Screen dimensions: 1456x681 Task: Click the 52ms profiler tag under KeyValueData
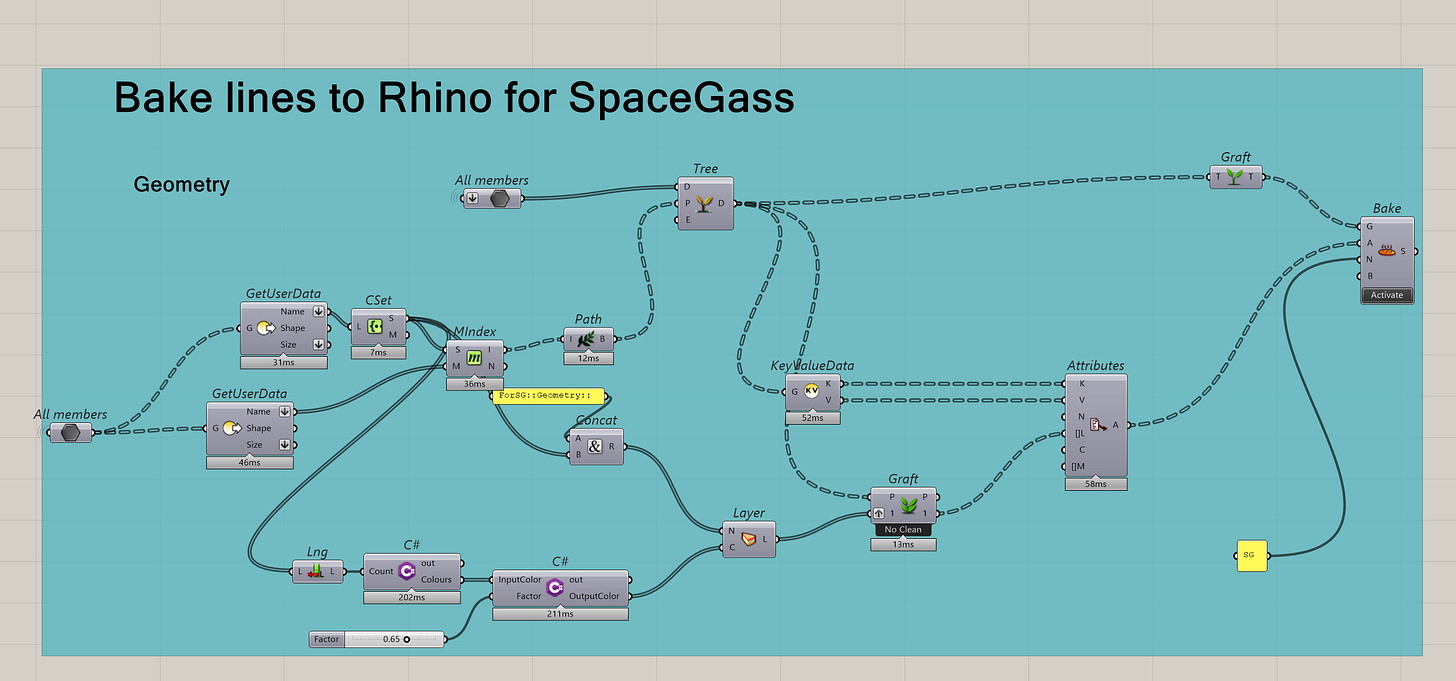click(x=813, y=417)
